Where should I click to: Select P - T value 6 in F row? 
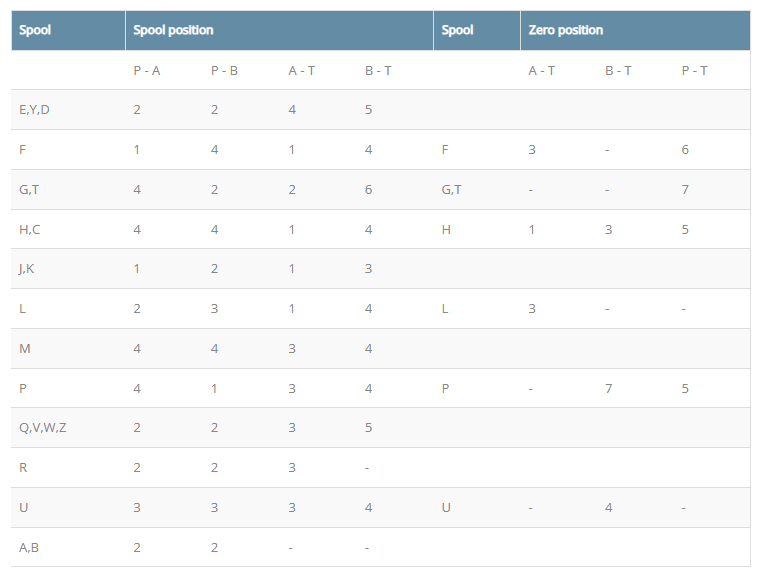click(x=685, y=149)
